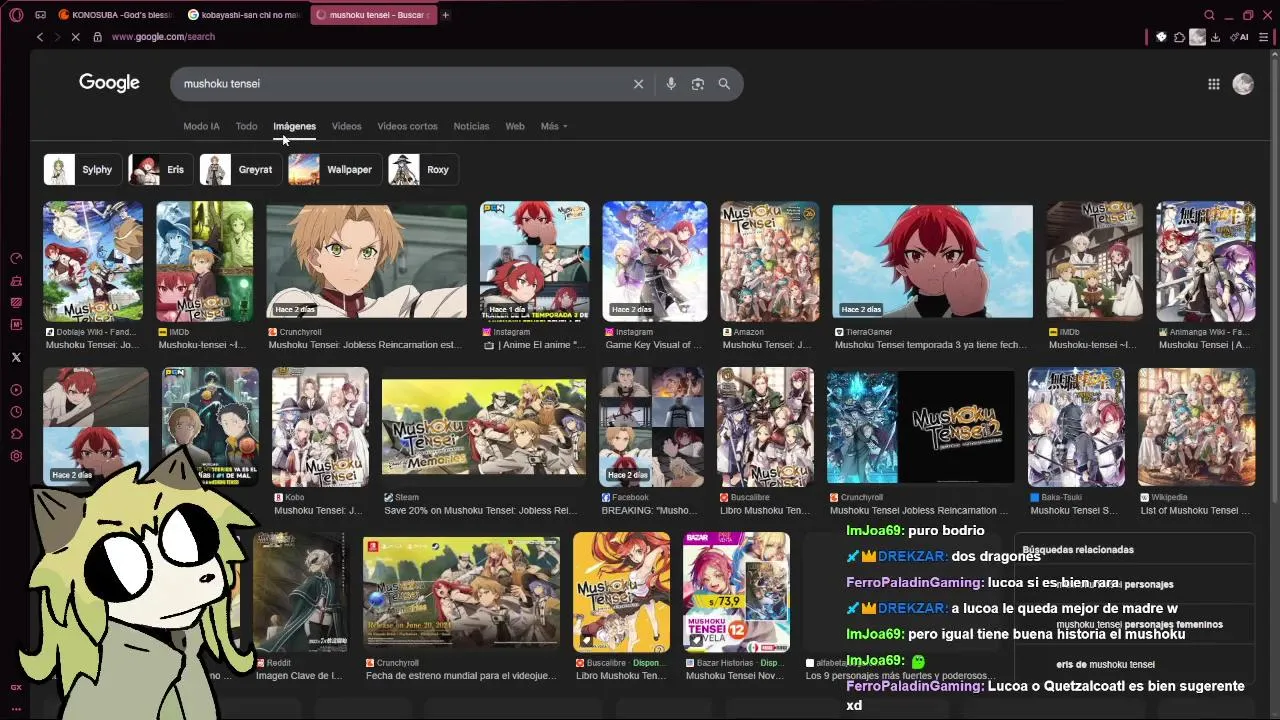This screenshot has width=1280, height=720.
Task: Open the X (Twitter) sidebar panel
Action: [16, 357]
